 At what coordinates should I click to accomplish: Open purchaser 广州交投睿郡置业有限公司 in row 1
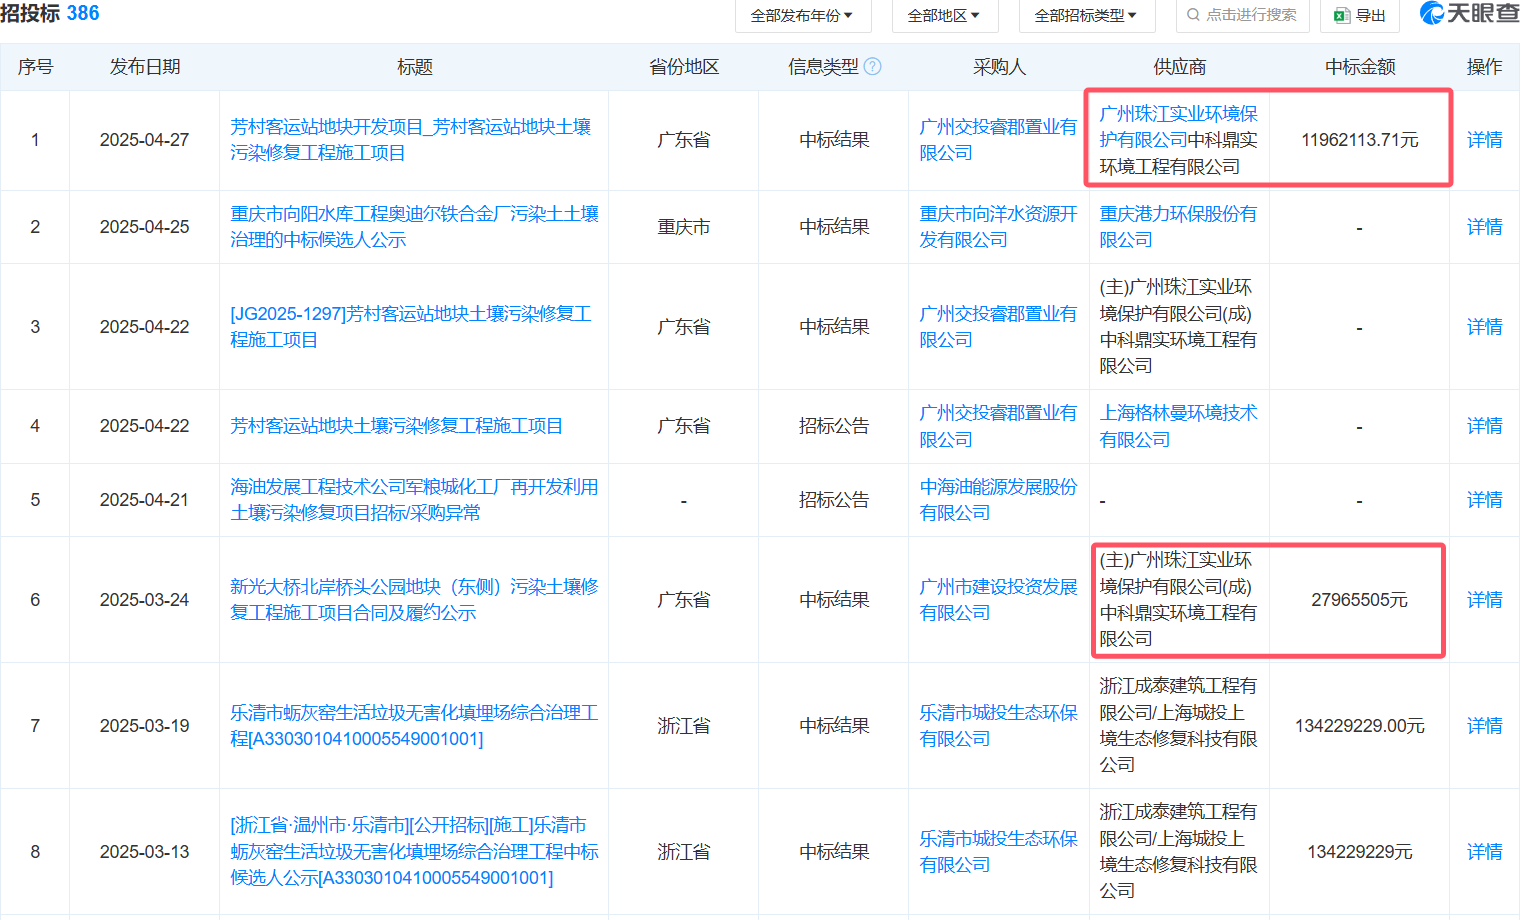pyautogui.click(x=998, y=140)
